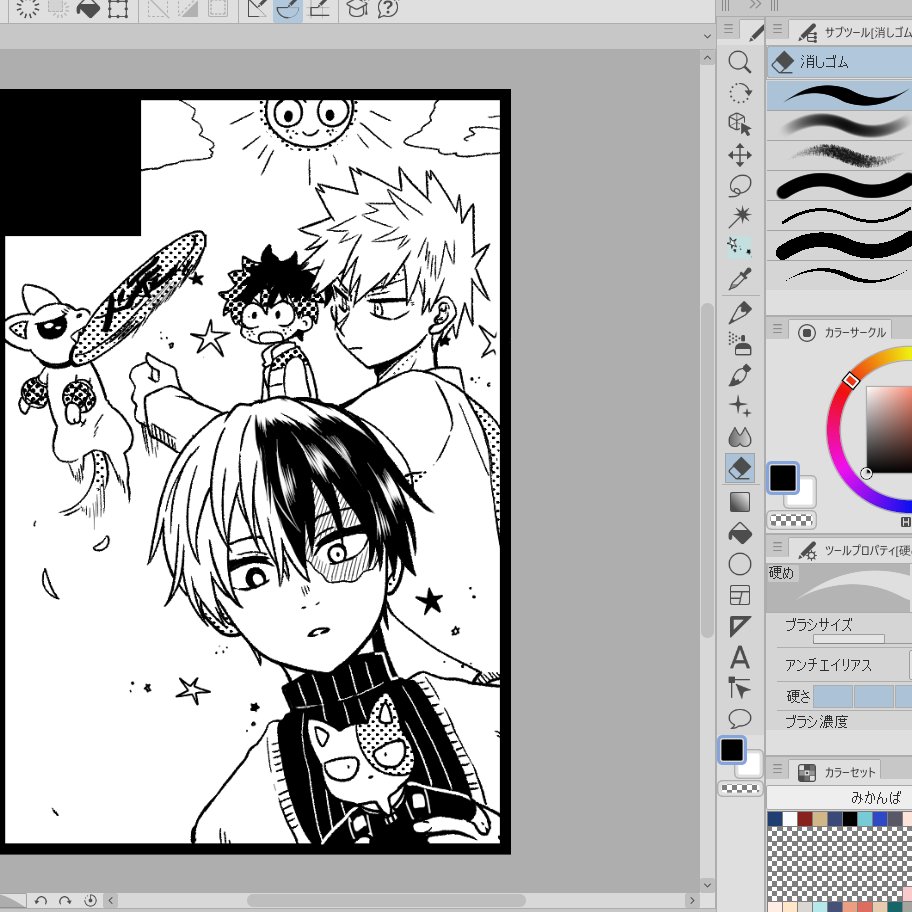Open the Color Set palette menu
912x912 pixels.
(777, 769)
